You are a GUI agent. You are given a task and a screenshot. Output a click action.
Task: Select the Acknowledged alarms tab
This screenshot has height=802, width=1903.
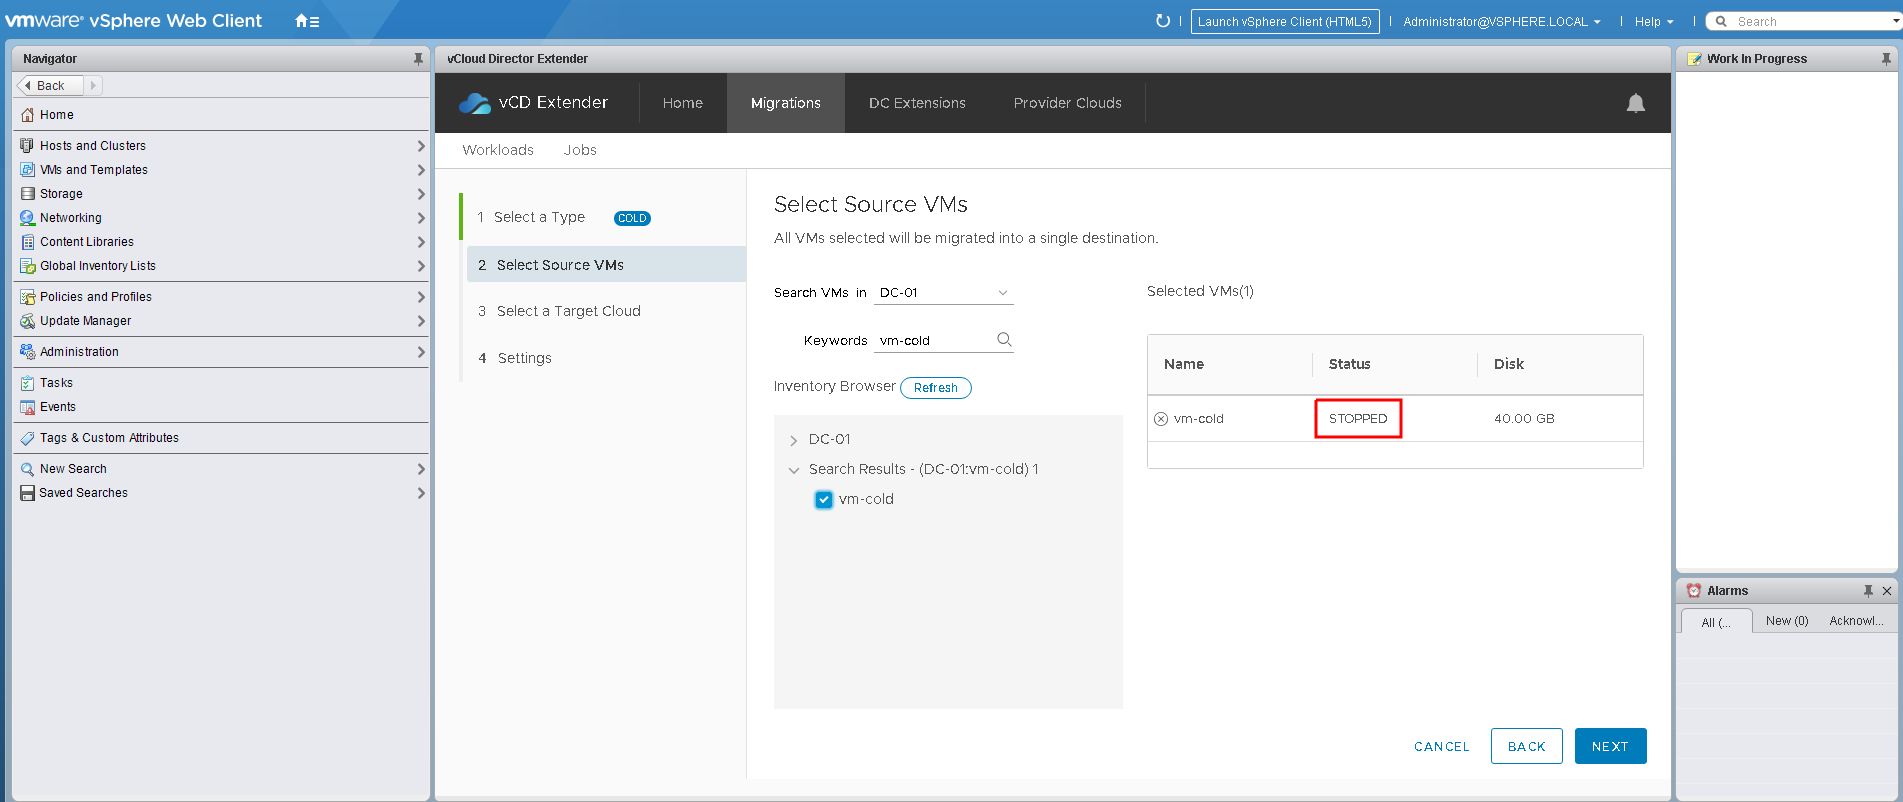tap(1856, 621)
